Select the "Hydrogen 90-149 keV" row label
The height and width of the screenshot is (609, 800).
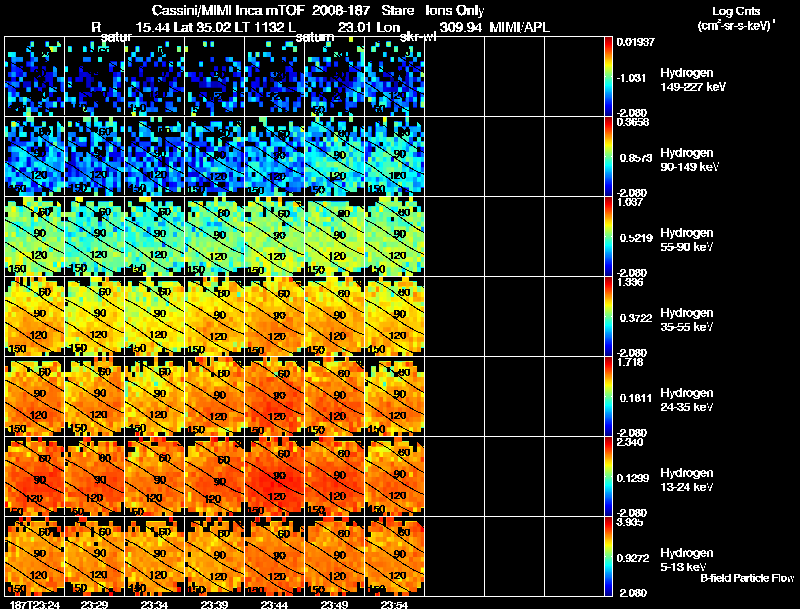(690, 160)
